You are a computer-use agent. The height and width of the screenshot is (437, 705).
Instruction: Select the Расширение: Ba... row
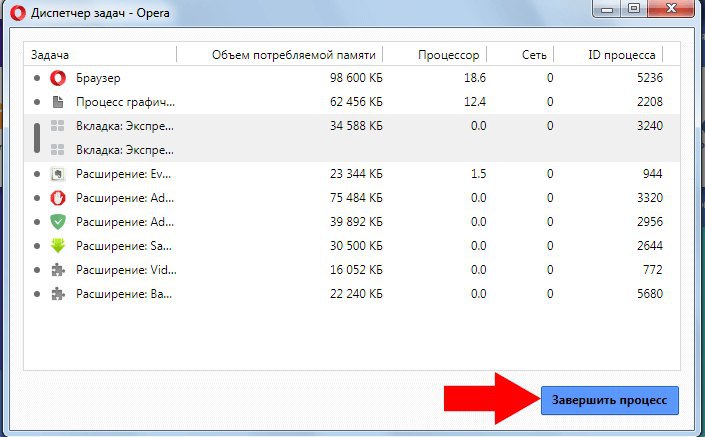coord(352,294)
